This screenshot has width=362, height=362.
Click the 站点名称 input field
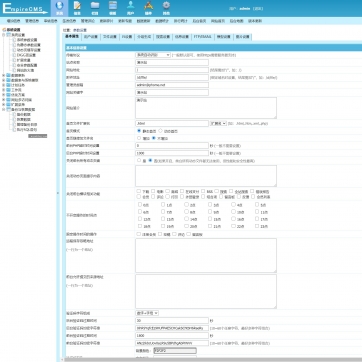pos(172,62)
